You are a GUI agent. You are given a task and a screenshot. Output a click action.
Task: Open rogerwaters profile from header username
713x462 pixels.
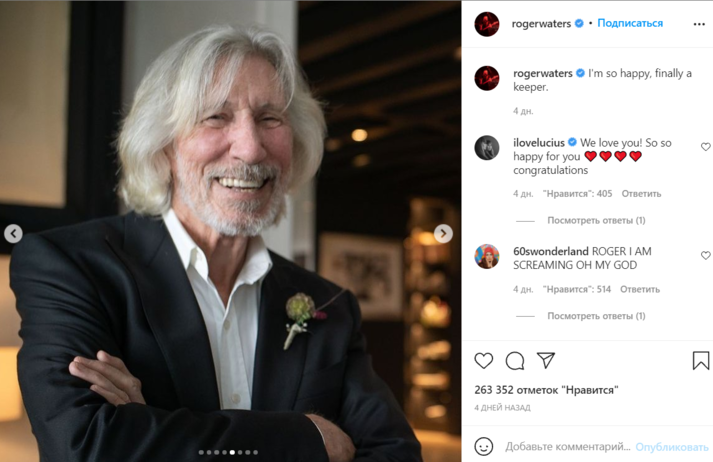541,23
